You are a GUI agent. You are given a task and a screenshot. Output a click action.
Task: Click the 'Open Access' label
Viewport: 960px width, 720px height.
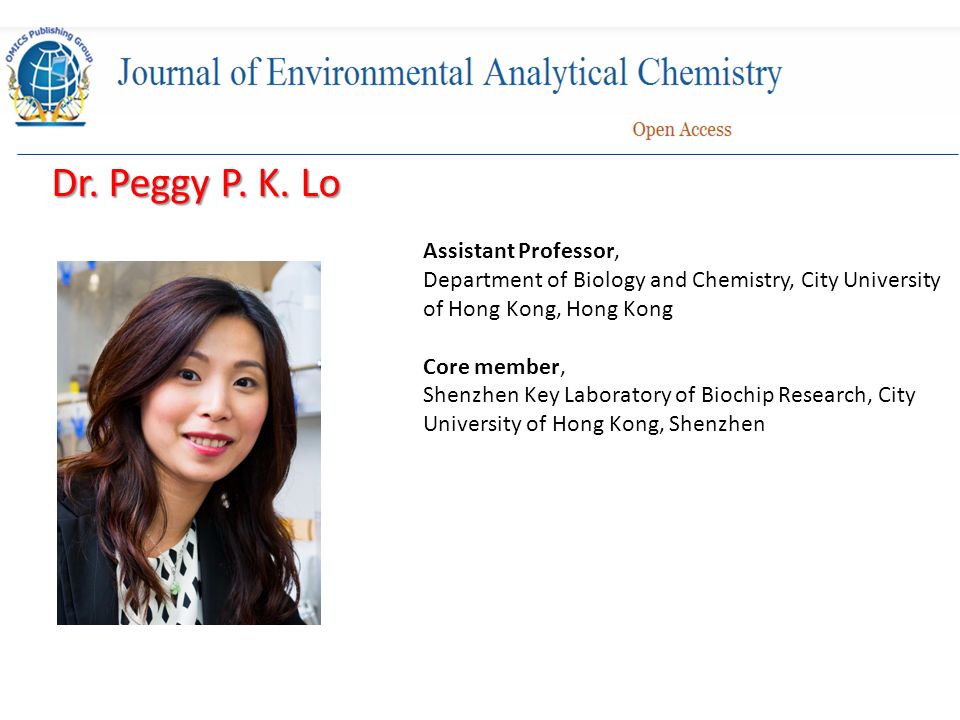(x=682, y=130)
